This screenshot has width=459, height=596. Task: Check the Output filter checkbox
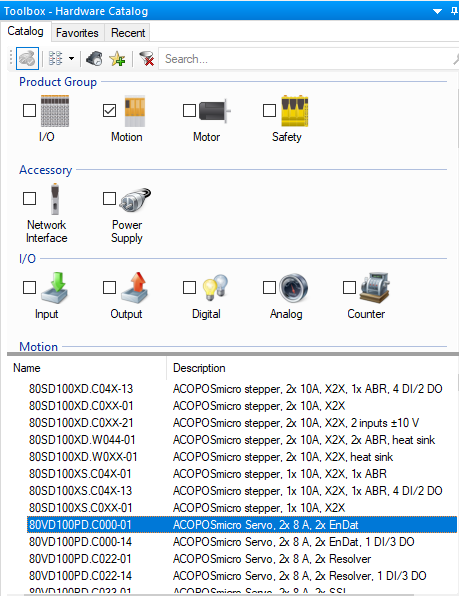coord(109,287)
